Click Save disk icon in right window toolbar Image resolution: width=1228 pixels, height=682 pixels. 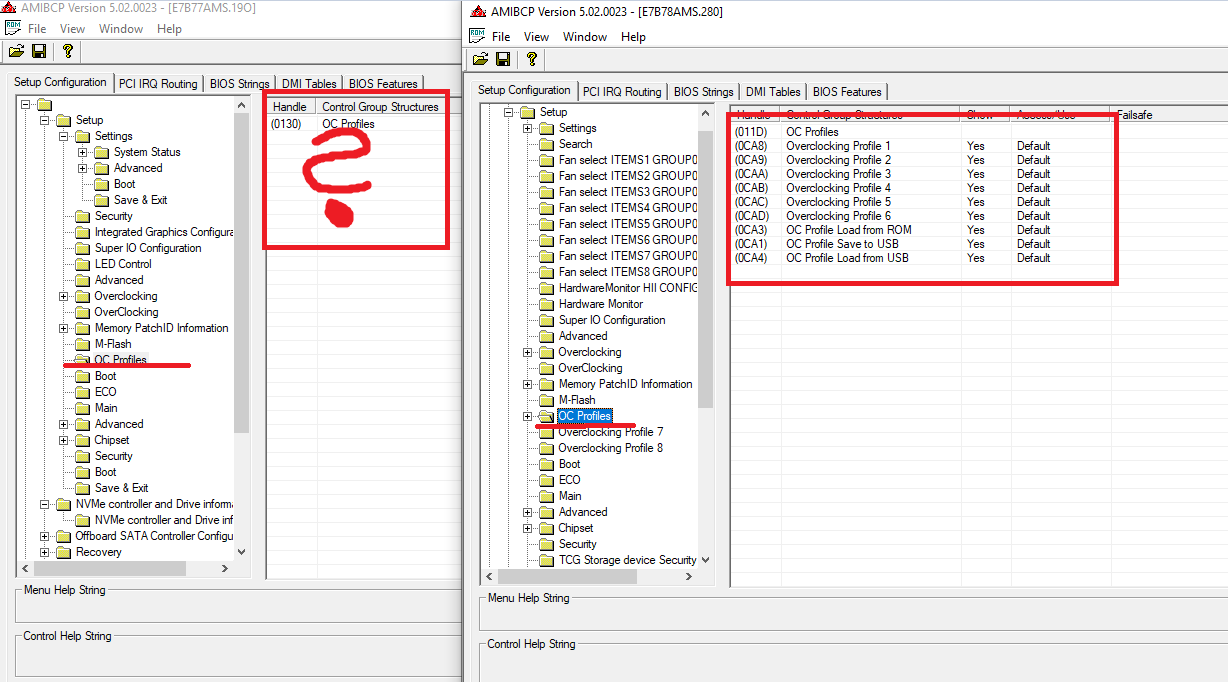(503, 59)
